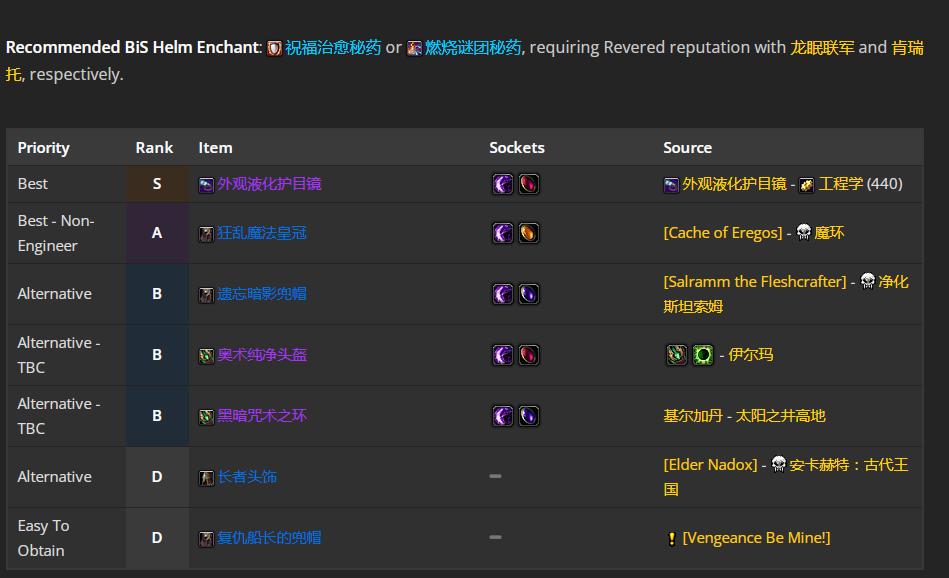Select the 黑暗咒术之环 item link
This screenshot has height=578, width=949.
(x=262, y=416)
